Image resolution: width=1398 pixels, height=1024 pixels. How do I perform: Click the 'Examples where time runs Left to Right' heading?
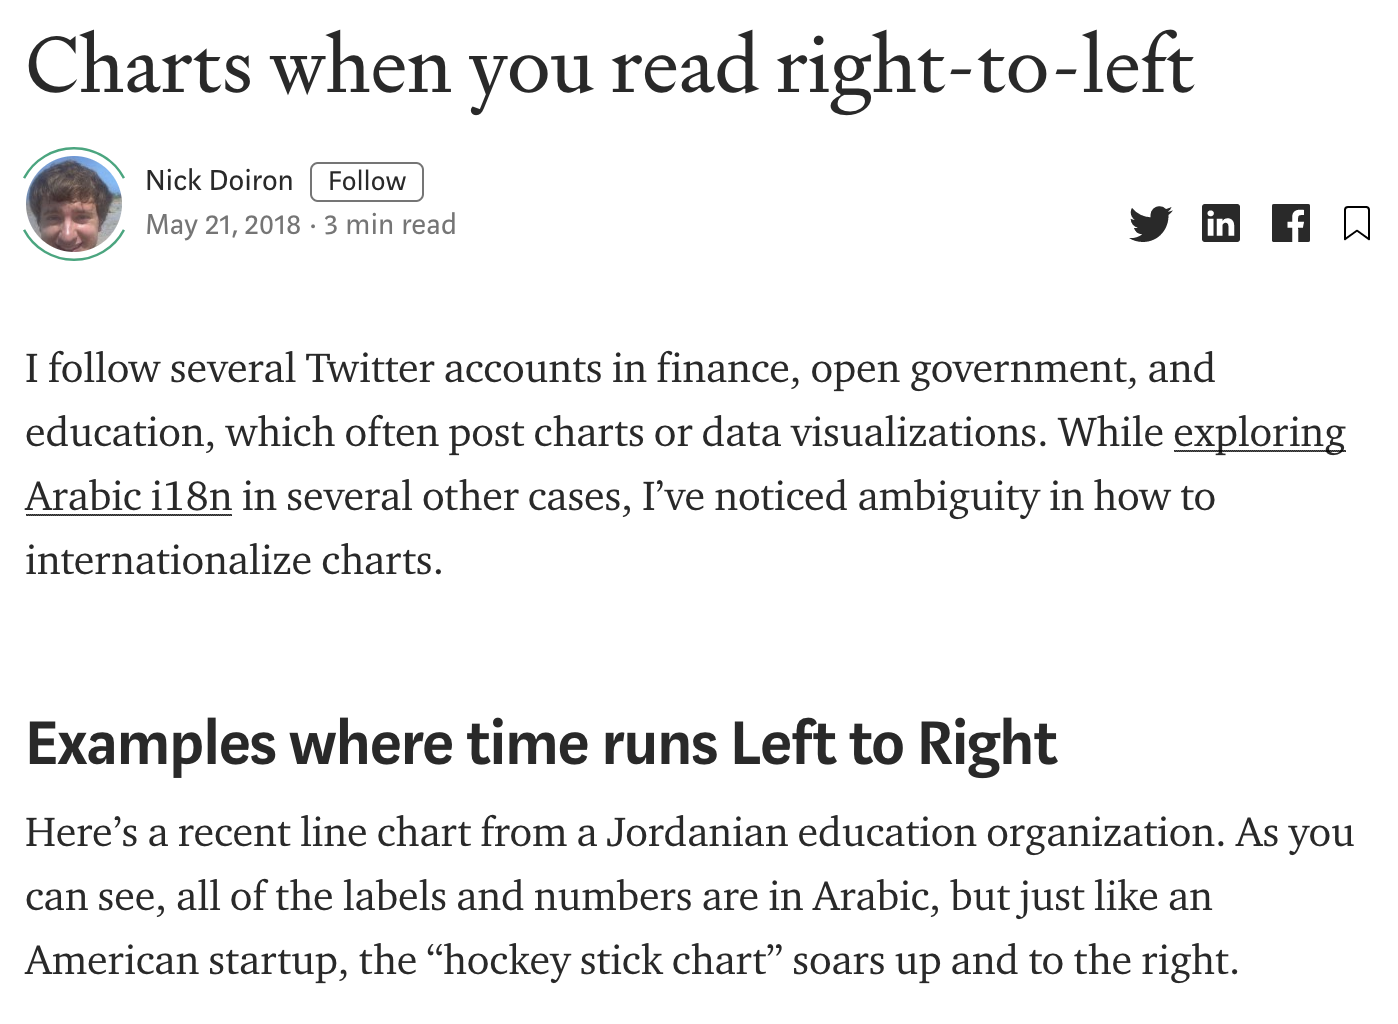pos(541,744)
